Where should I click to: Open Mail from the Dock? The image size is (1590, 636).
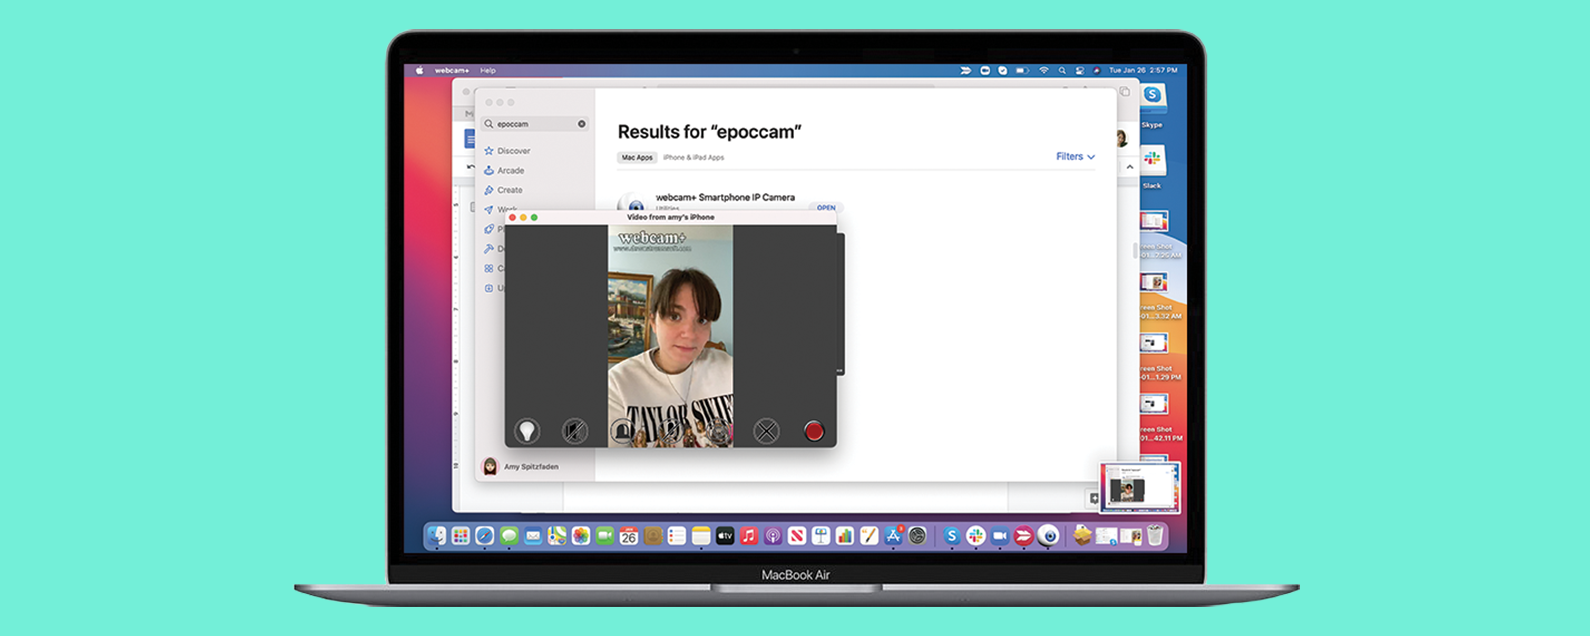click(533, 536)
